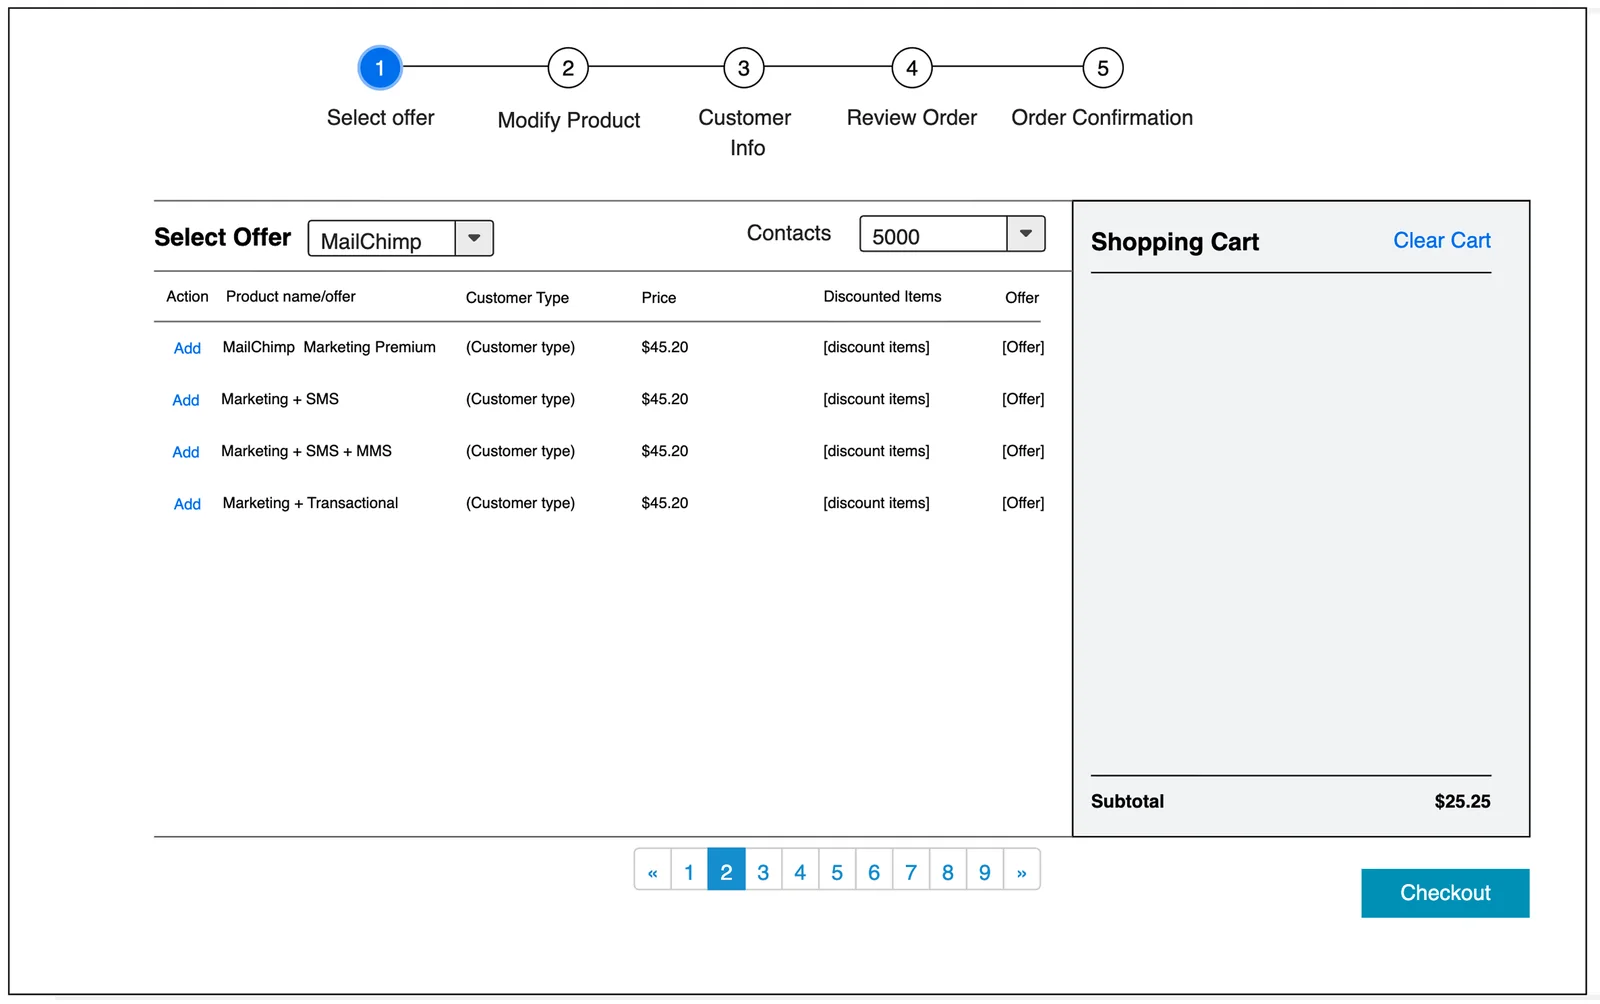Jump to step 2 circle Modify Product
This screenshot has height=1004, width=1600.
click(568, 68)
